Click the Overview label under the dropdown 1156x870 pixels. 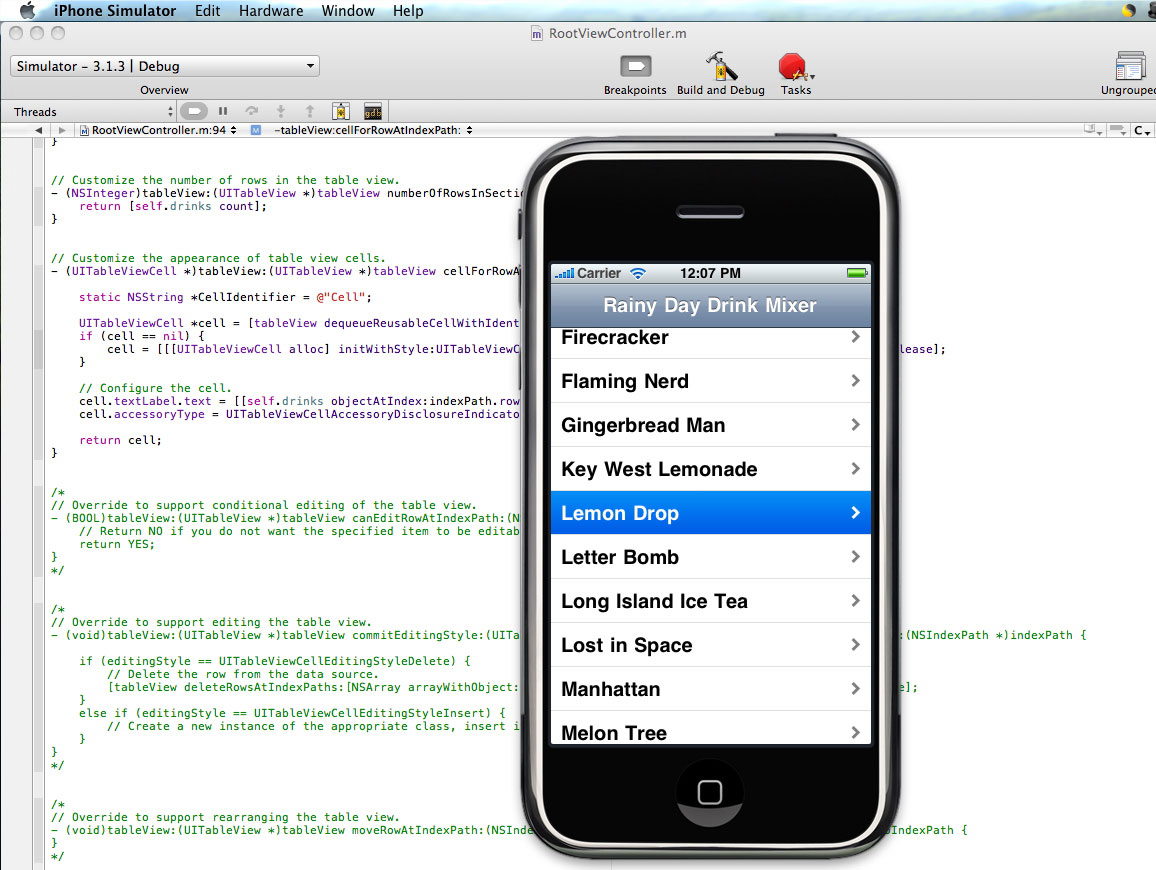[164, 90]
